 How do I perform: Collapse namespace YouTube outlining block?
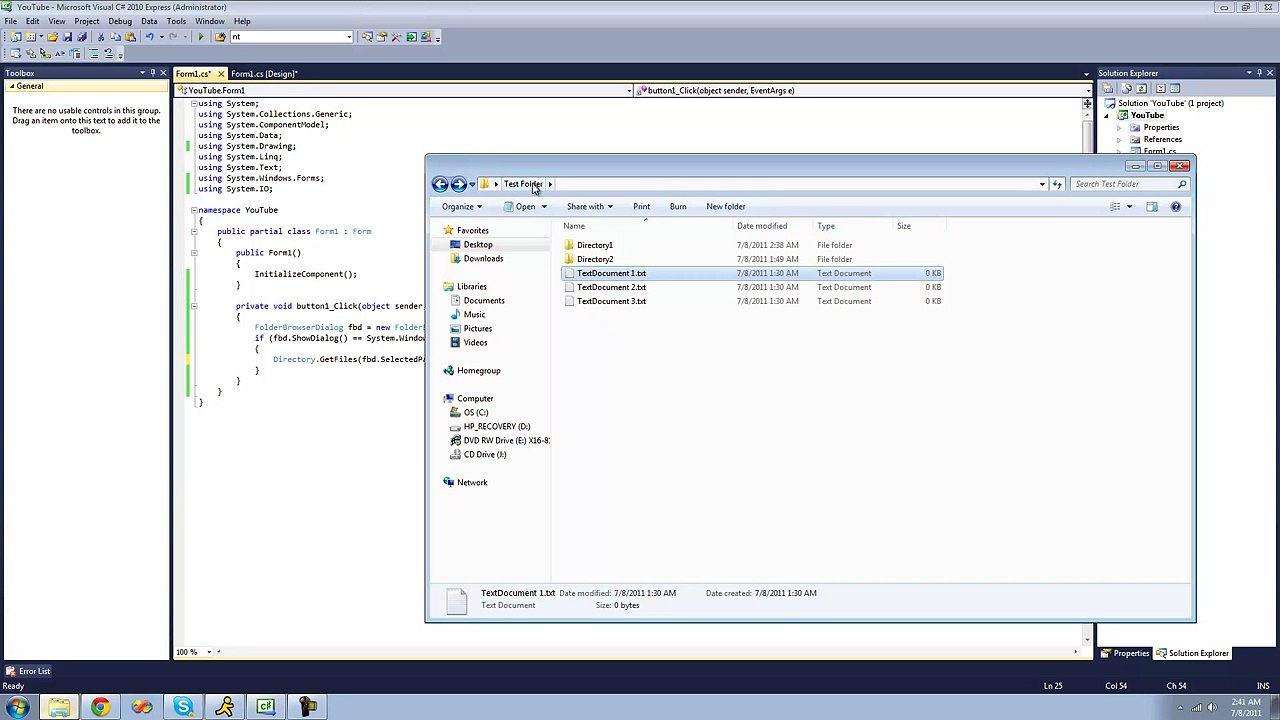(193, 210)
